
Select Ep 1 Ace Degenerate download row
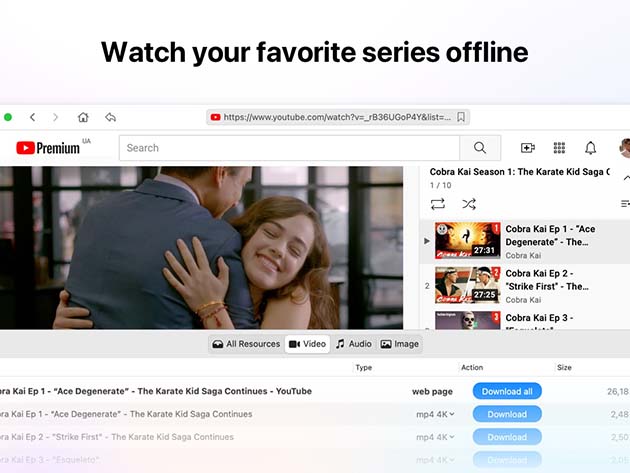[315, 414]
